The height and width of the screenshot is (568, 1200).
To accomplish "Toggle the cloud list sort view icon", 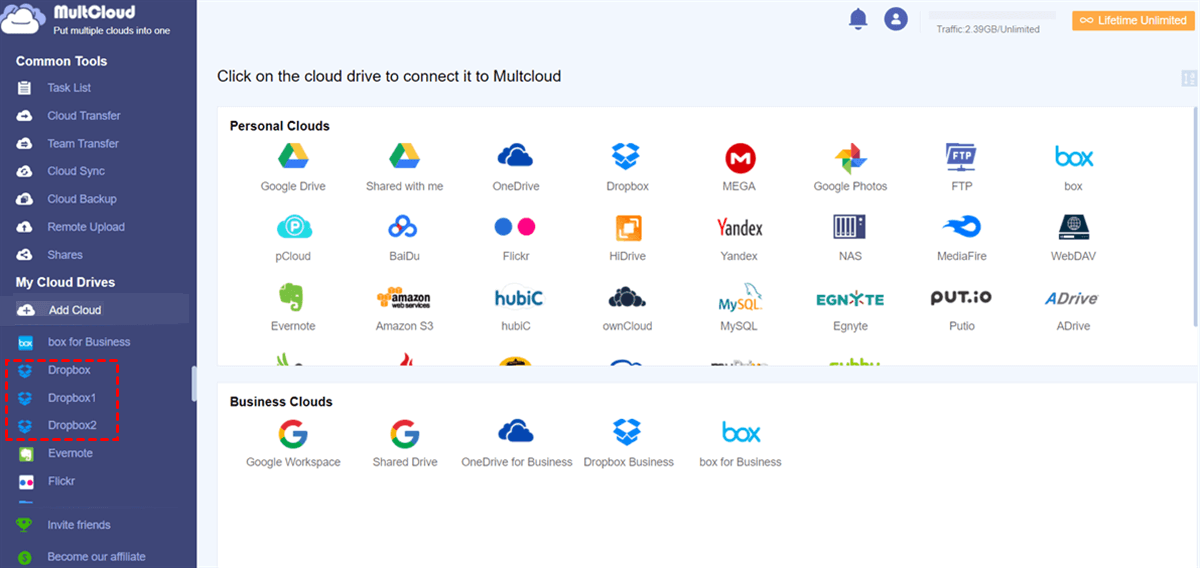I will point(1188,79).
